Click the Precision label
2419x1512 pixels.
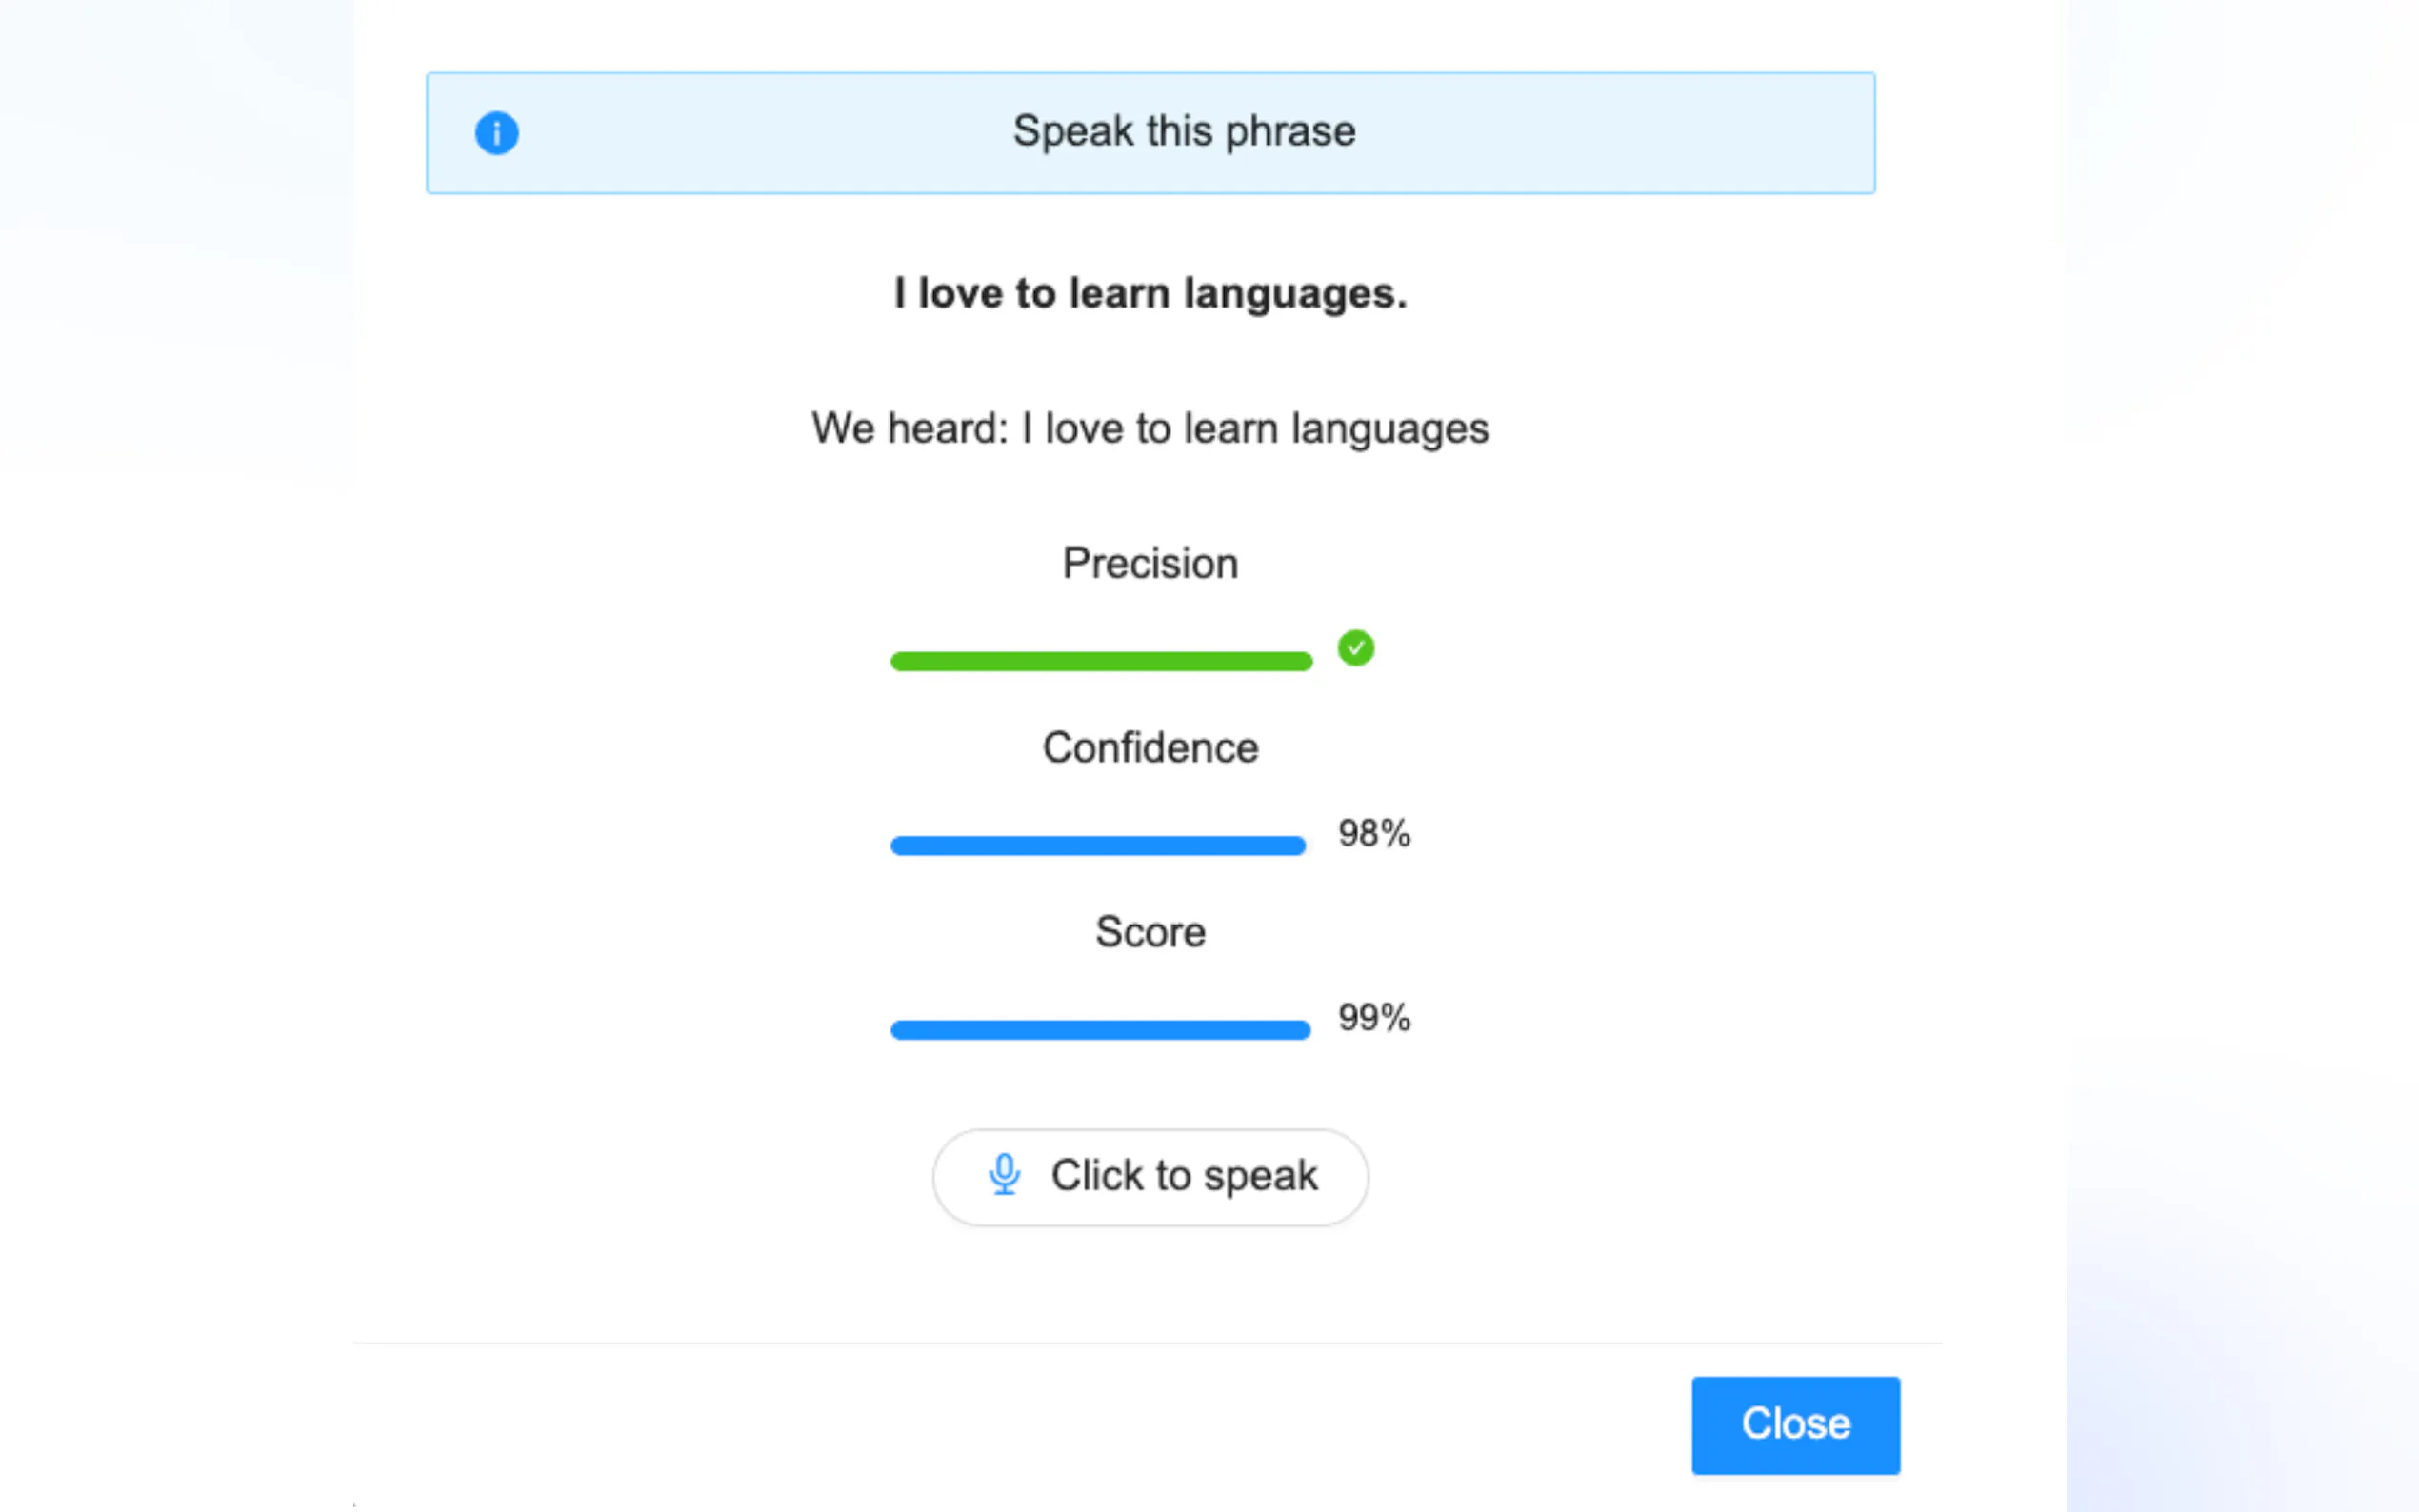[1150, 564]
